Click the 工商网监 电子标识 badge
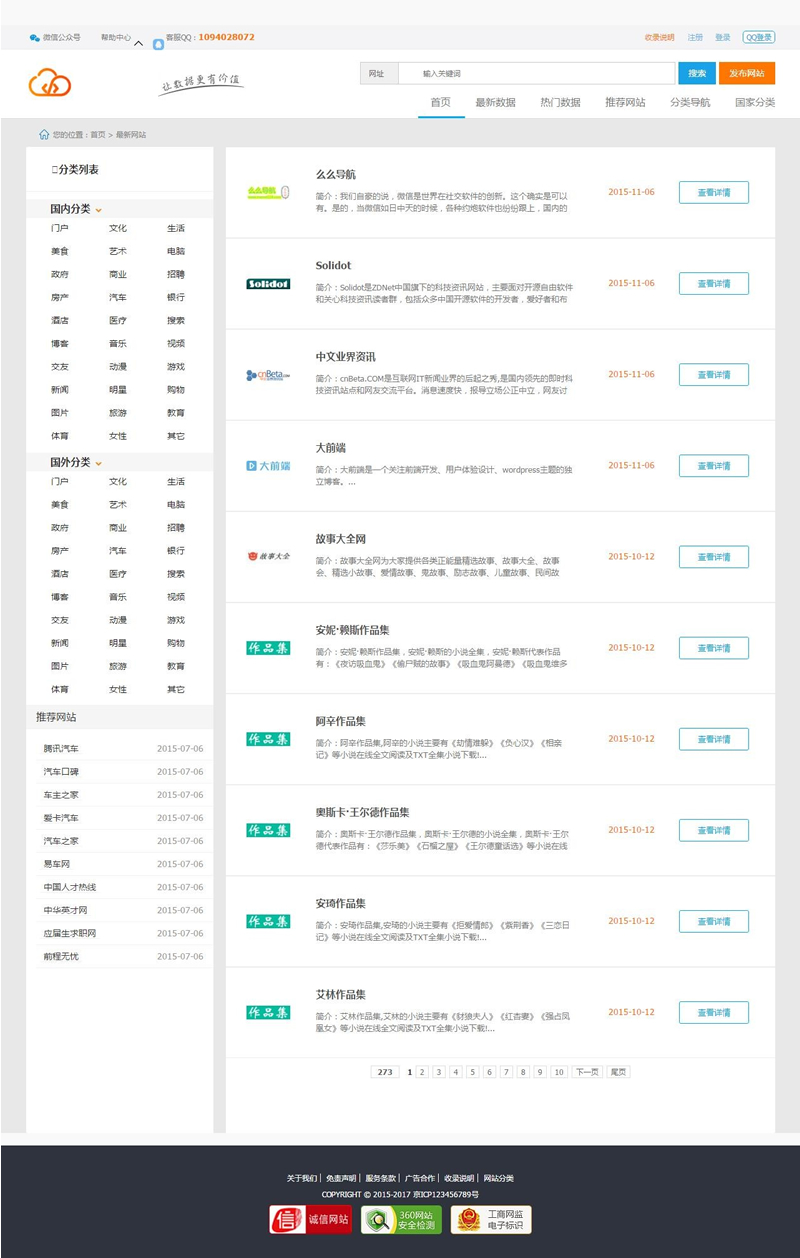This screenshot has height=1258, width=800. [x=491, y=1219]
